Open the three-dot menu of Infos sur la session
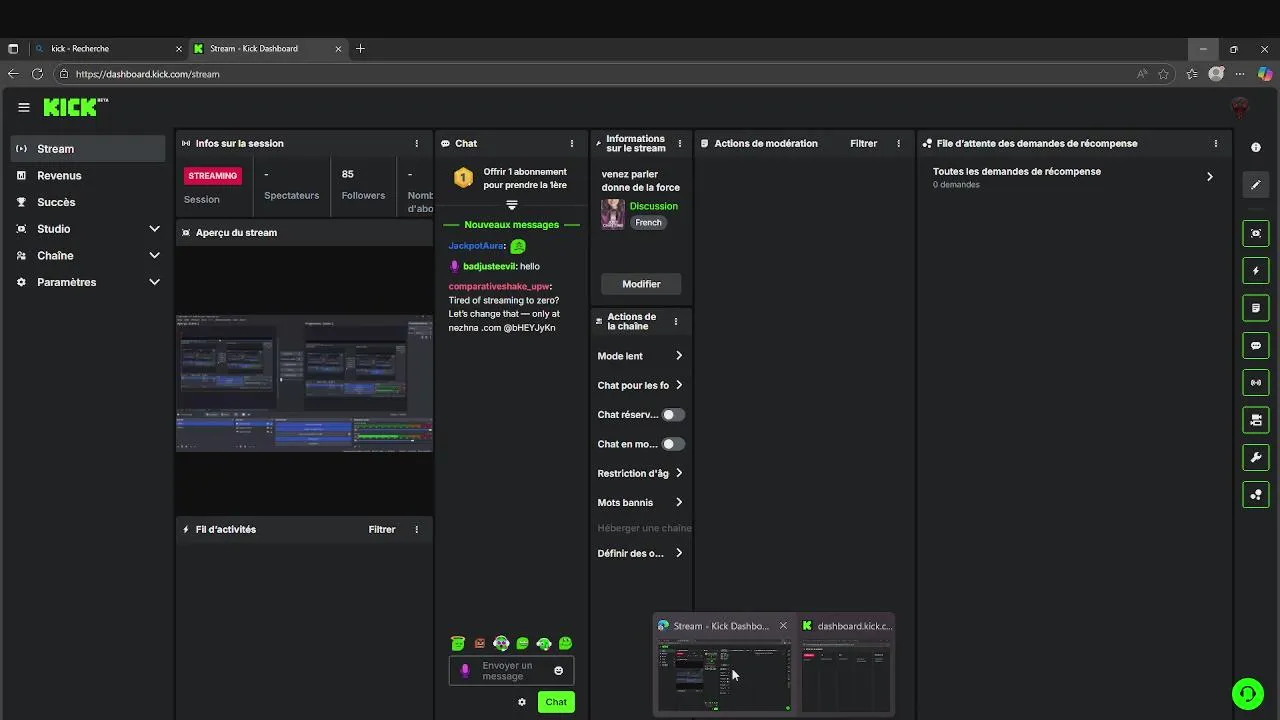This screenshot has width=1280, height=720. click(417, 143)
